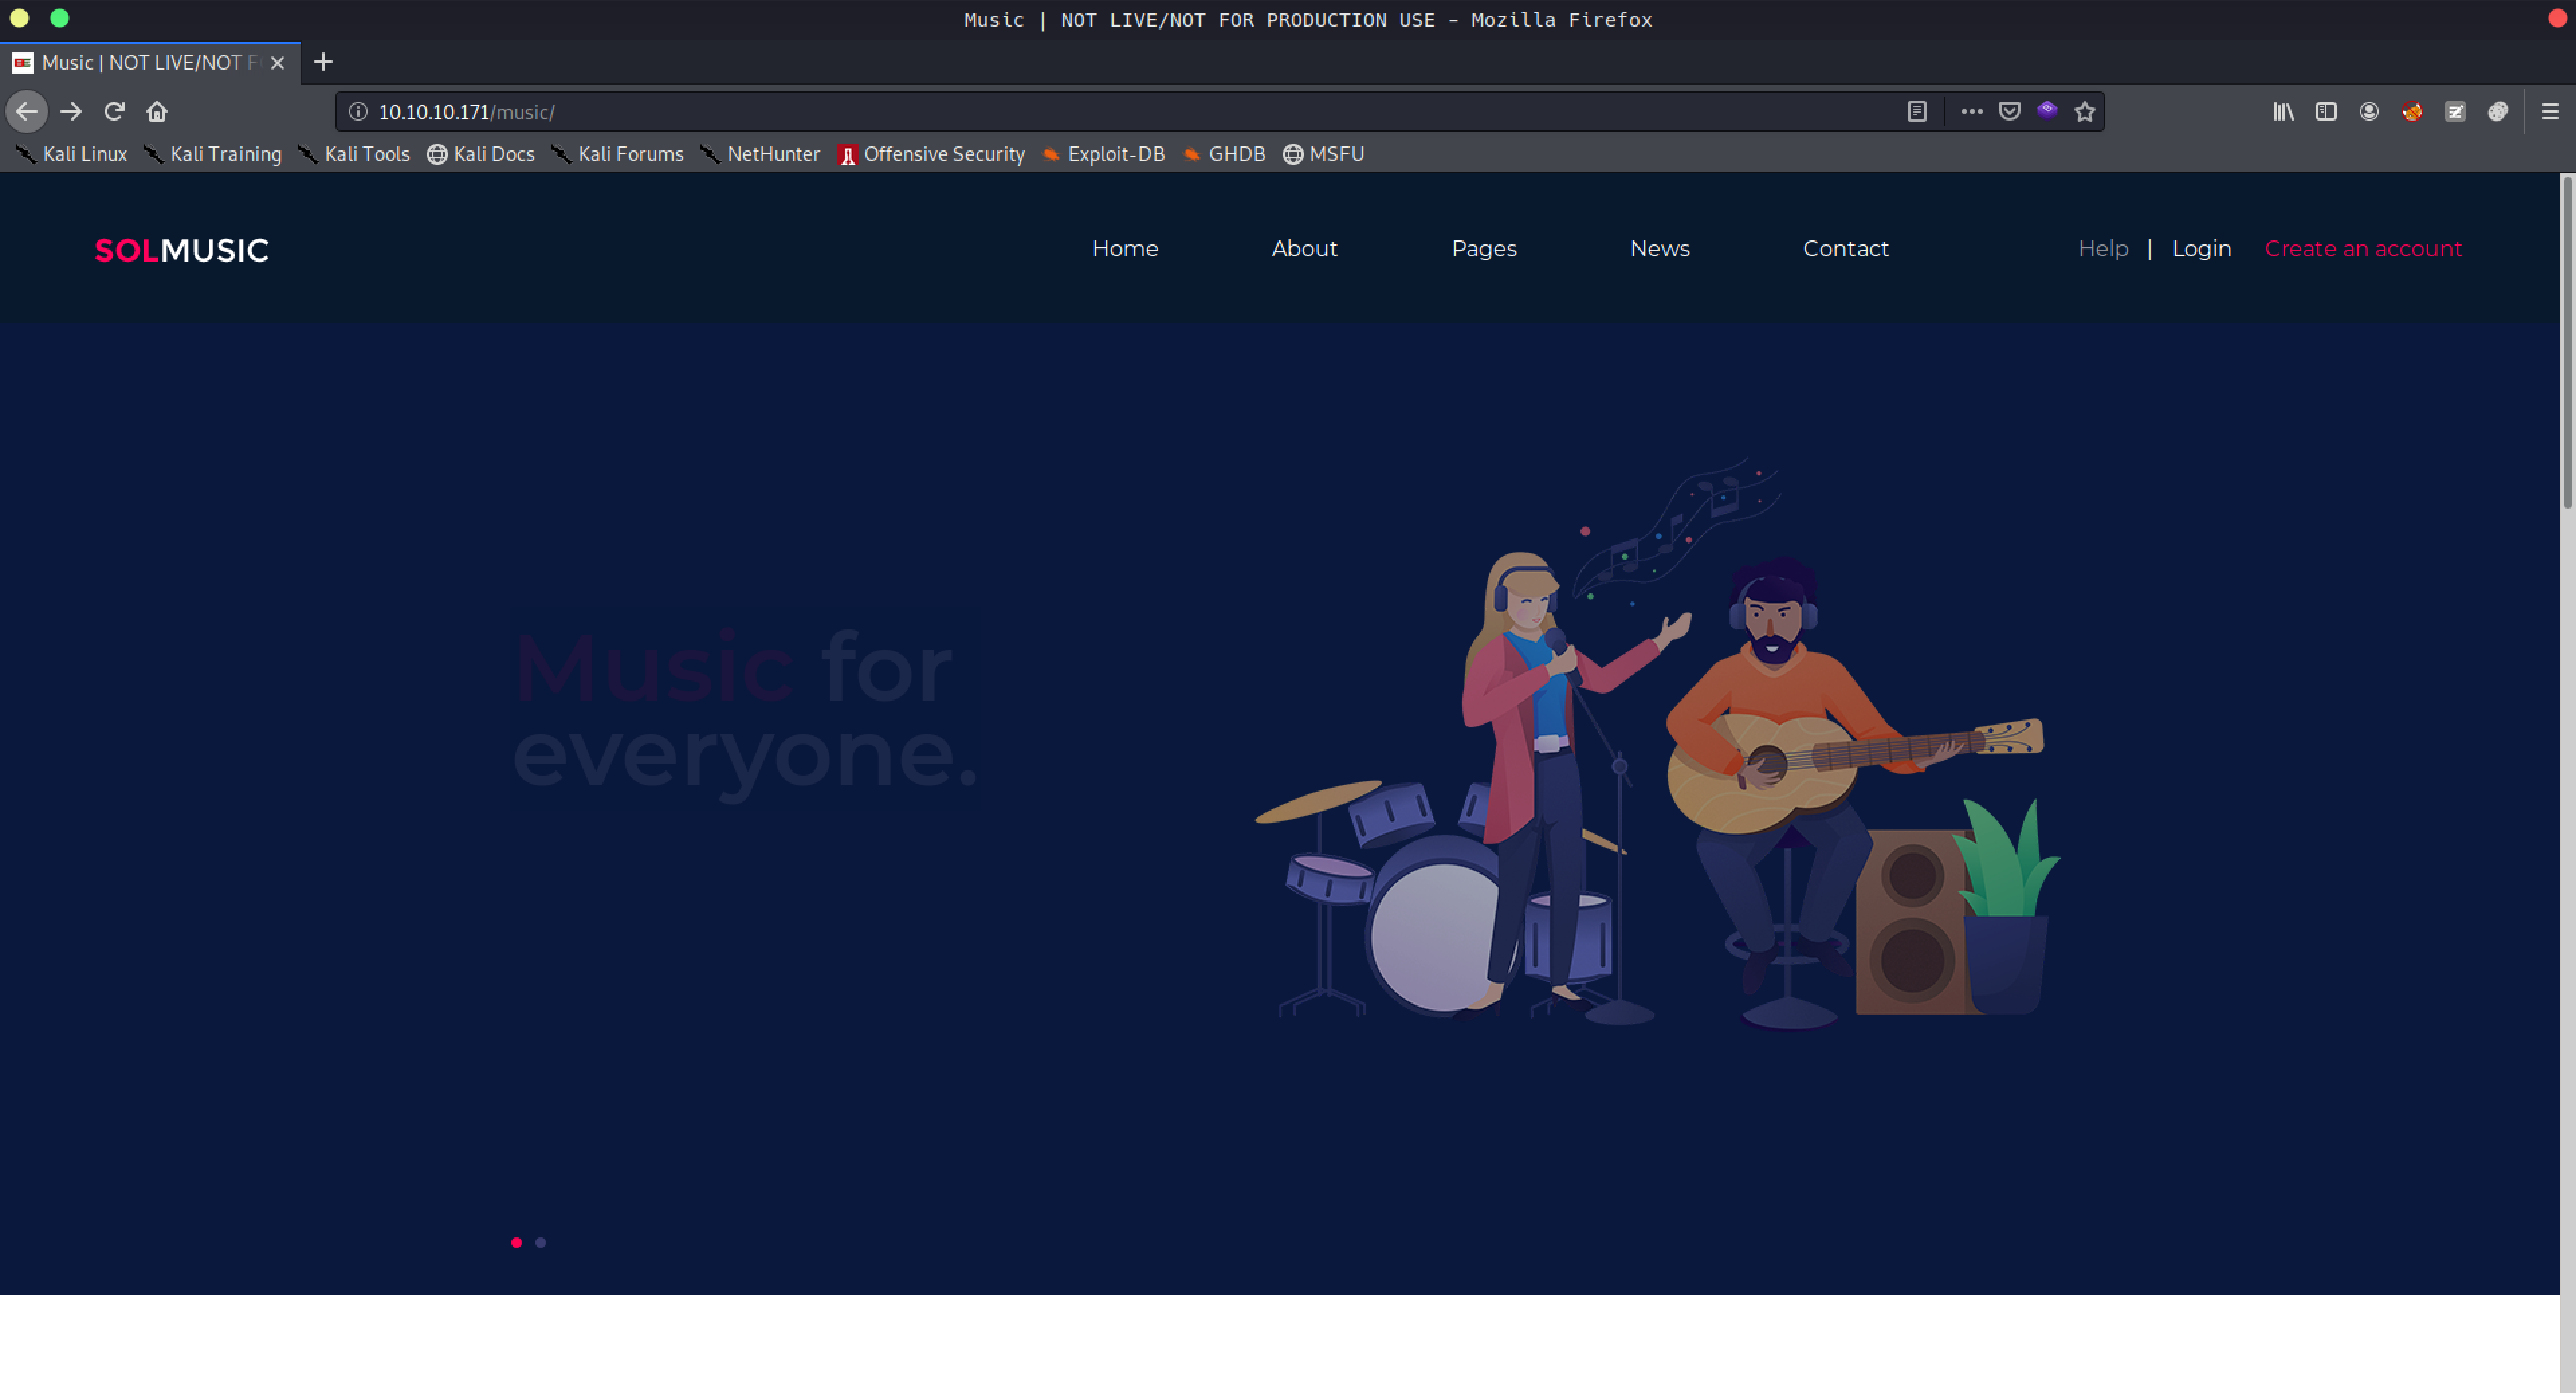Screen dimensions: 2576x1393
Task: Select the Music | NOT LIVE tab
Action: (x=150, y=63)
